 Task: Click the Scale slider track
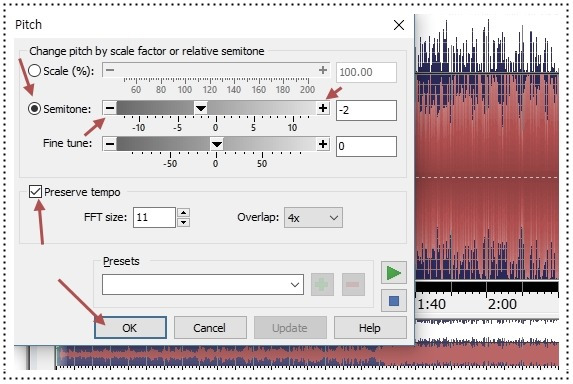216,70
